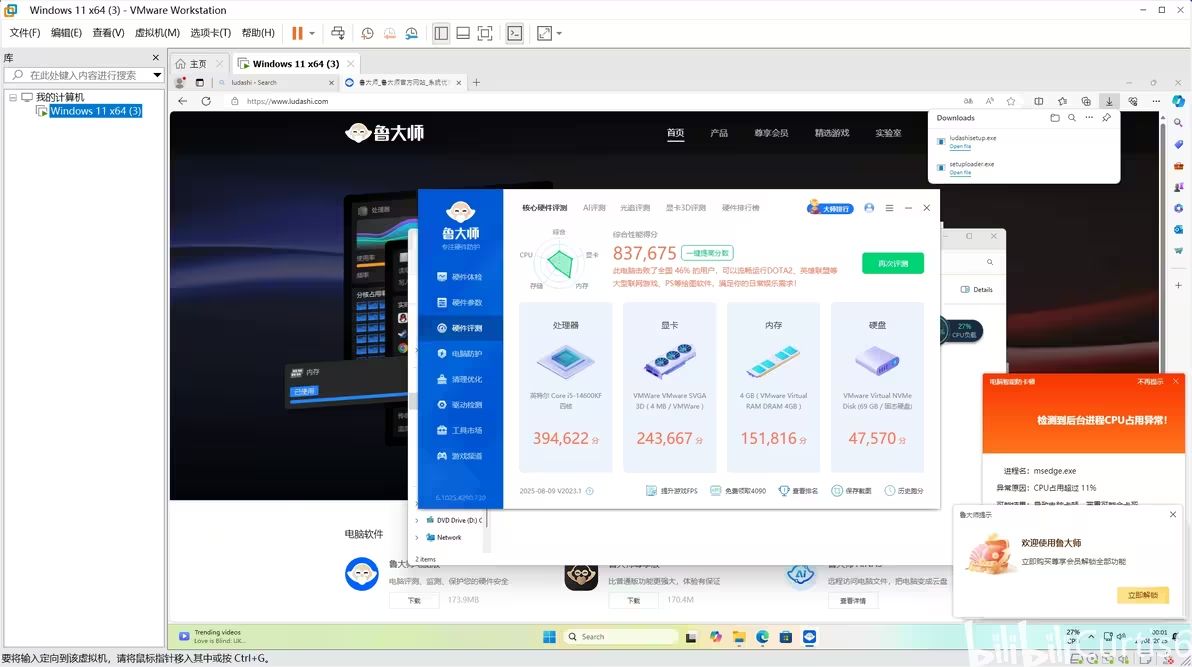The image size is (1192, 667).
Task: Pin the Downloads panel with pin icon
Action: click(1106, 118)
